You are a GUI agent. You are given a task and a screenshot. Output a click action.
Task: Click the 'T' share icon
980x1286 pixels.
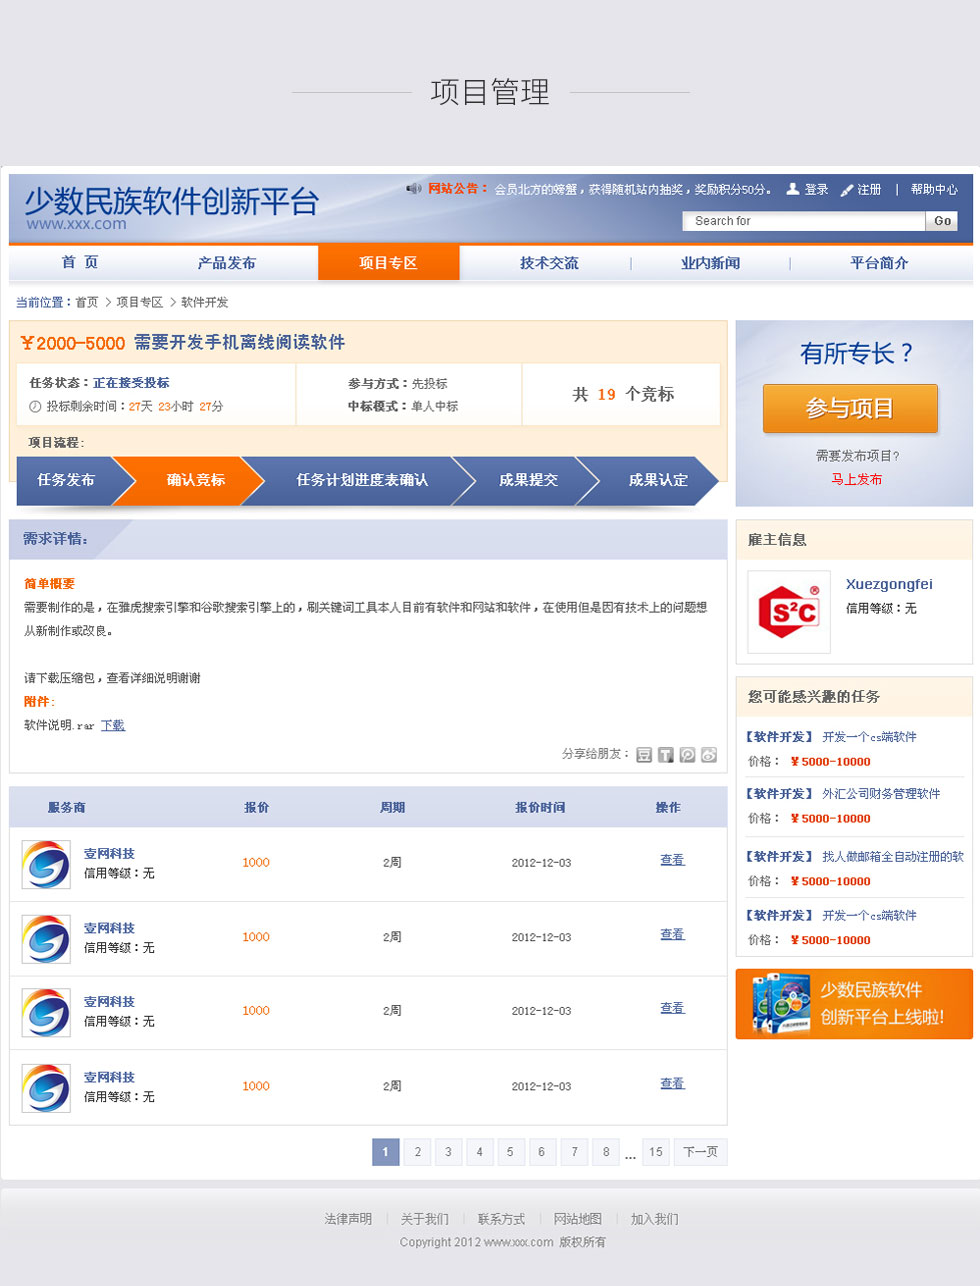click(666, 755)
